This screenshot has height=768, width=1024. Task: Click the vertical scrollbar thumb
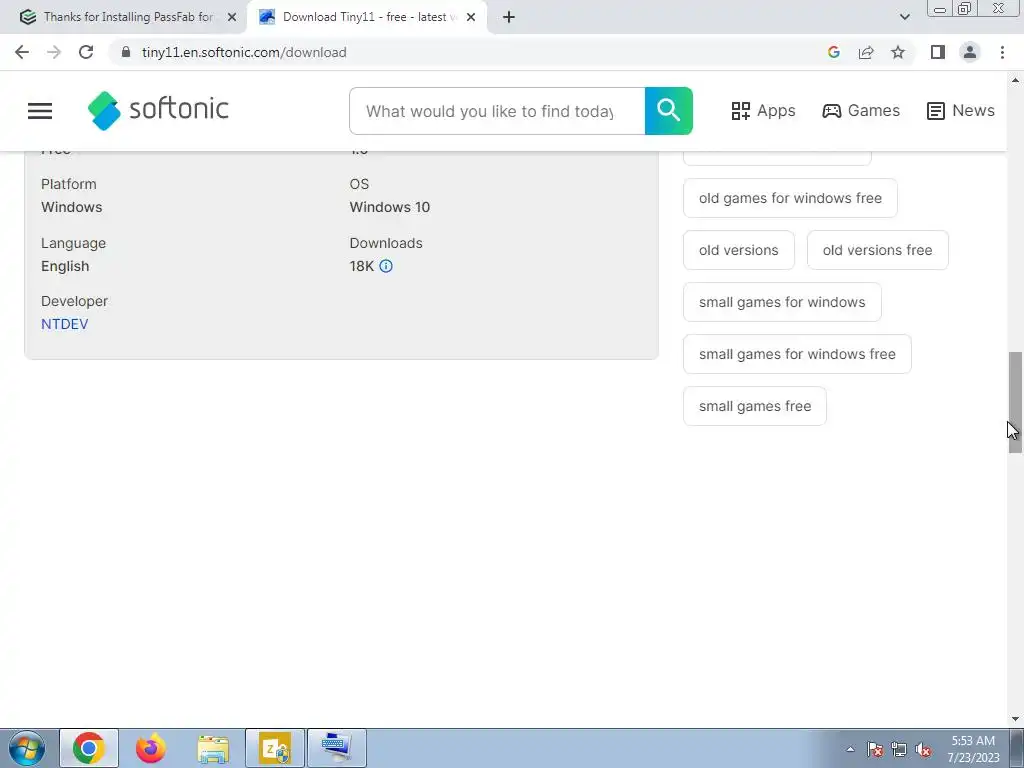click(x=1015, y=402)
